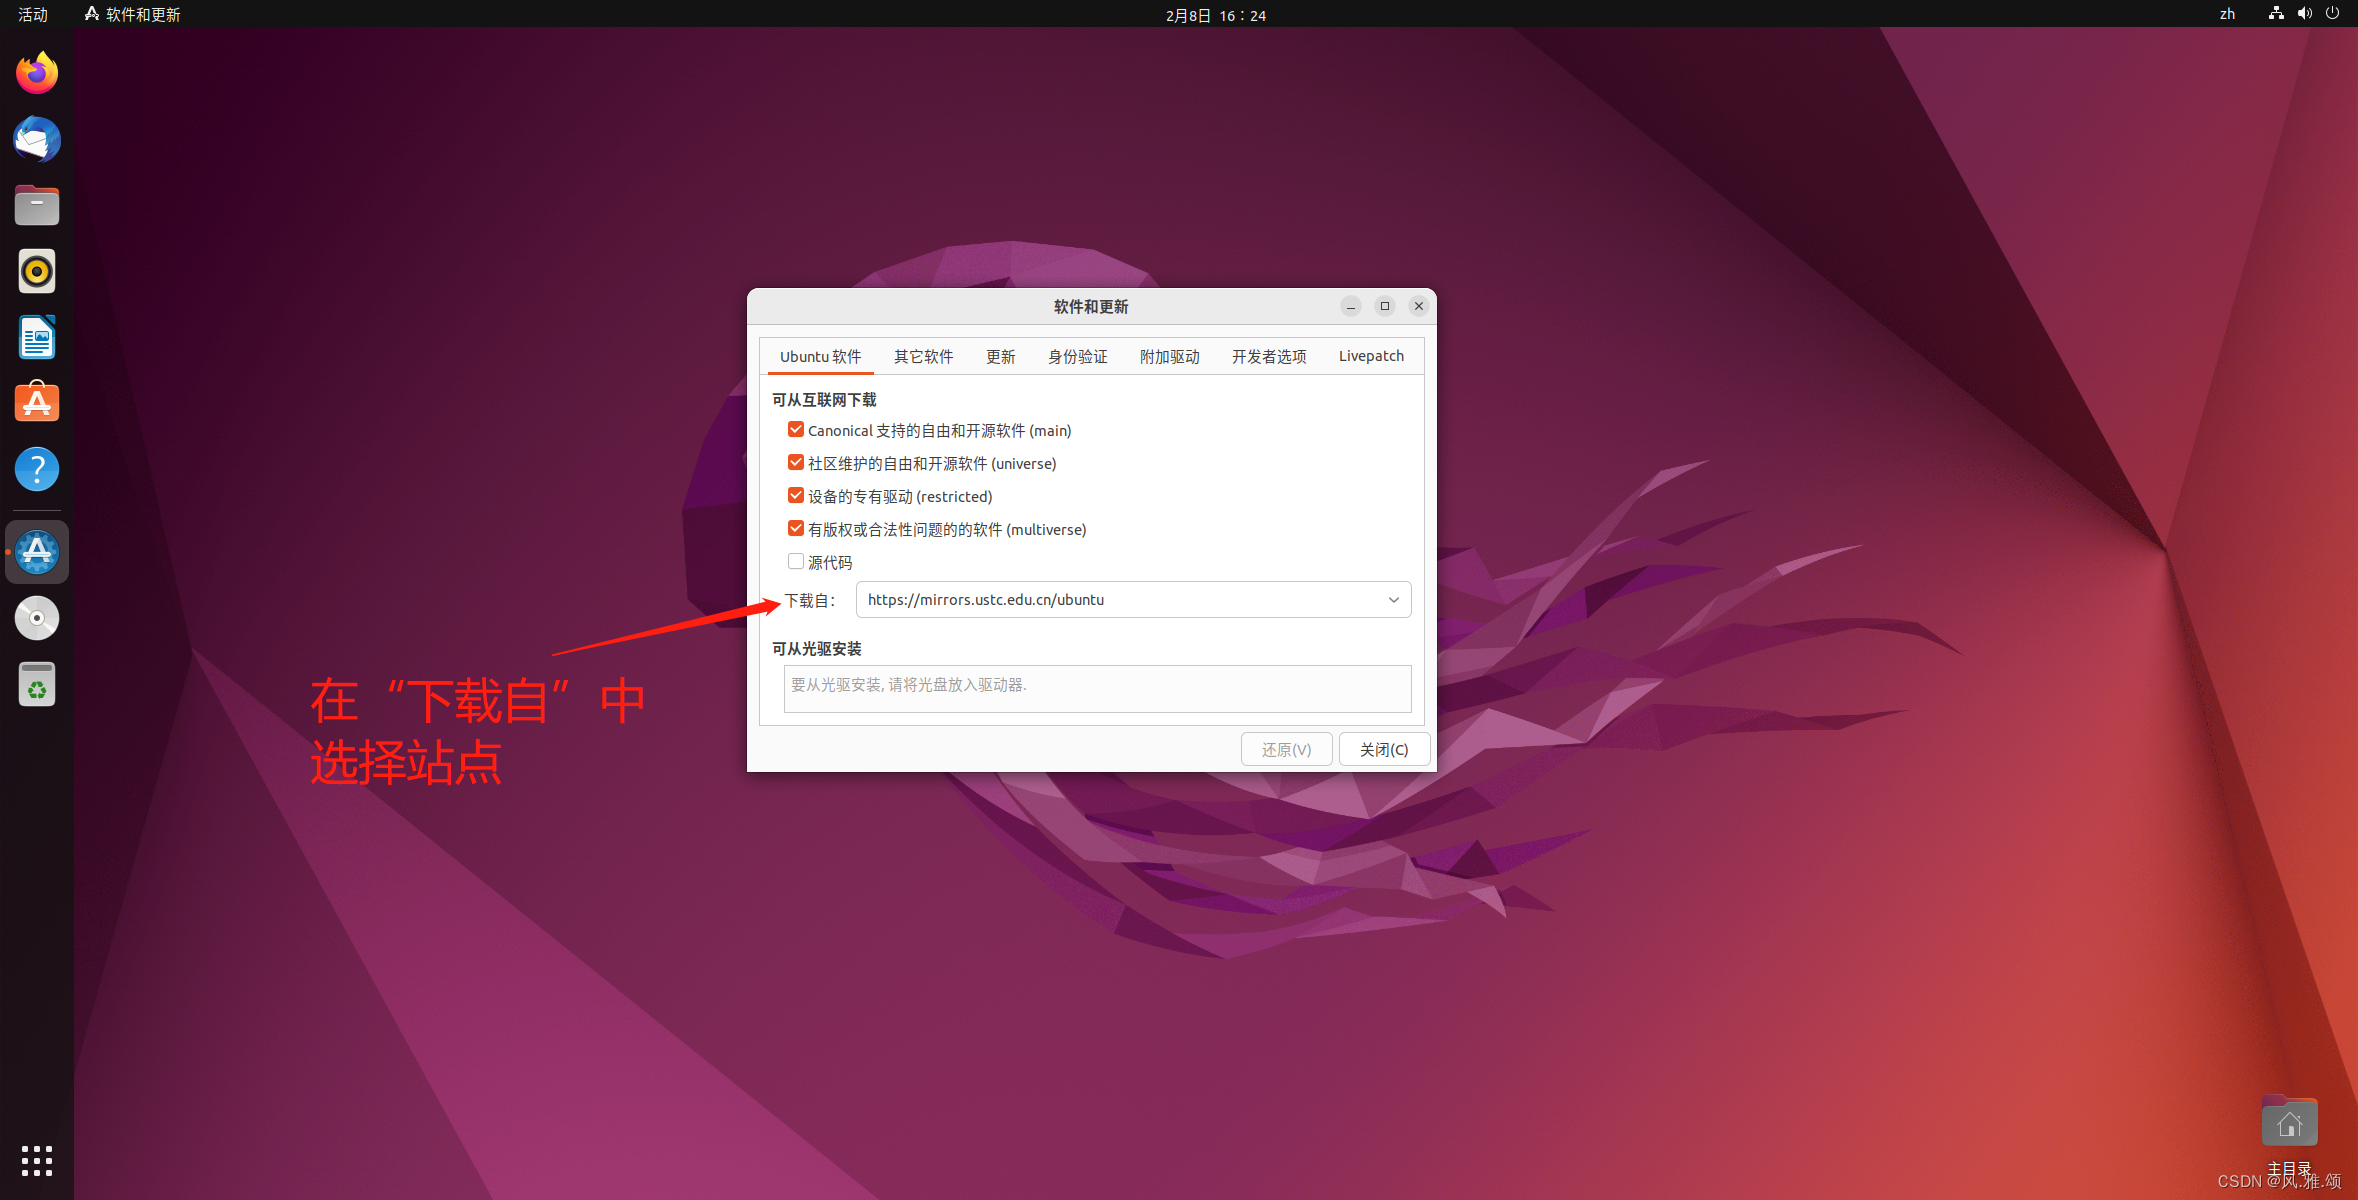Switch to the 附加驱动 tab

(1169, 357)
